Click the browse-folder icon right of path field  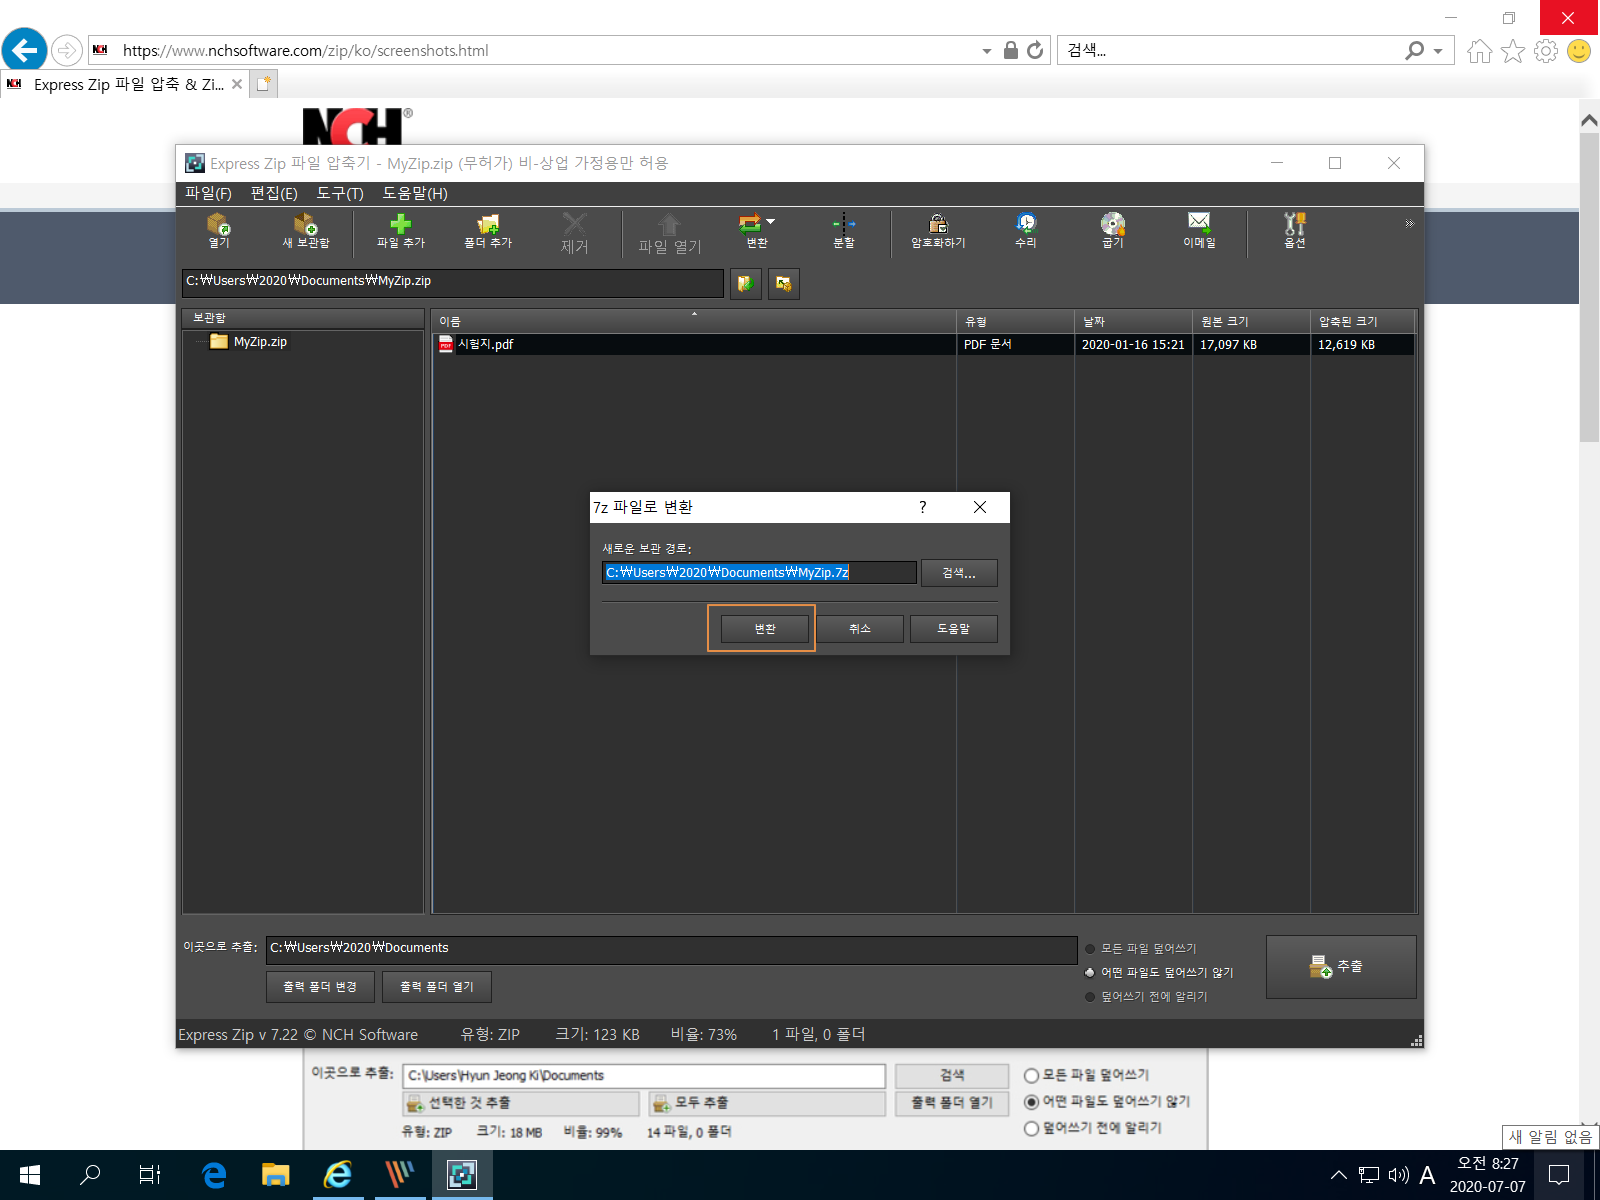[784, 284]
